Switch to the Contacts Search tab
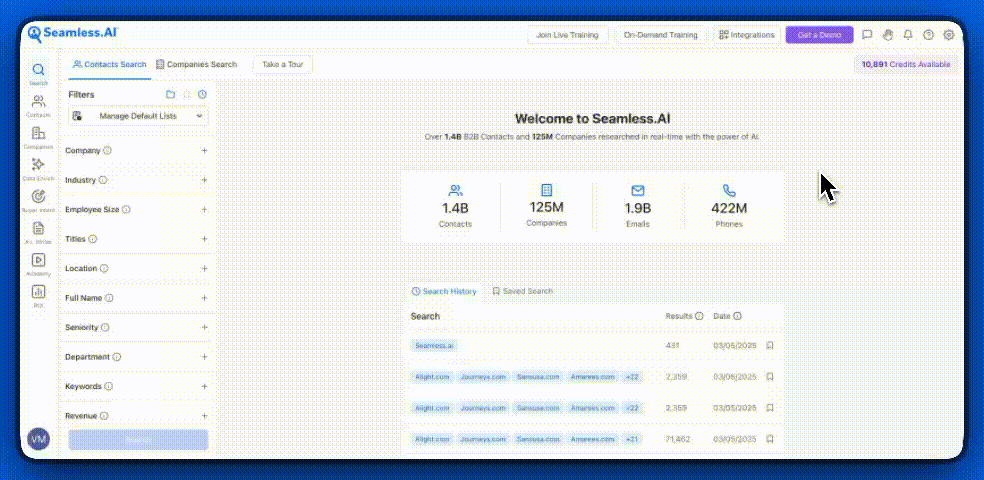The height and width of the screenshot is (480, 984). point(110,65)
